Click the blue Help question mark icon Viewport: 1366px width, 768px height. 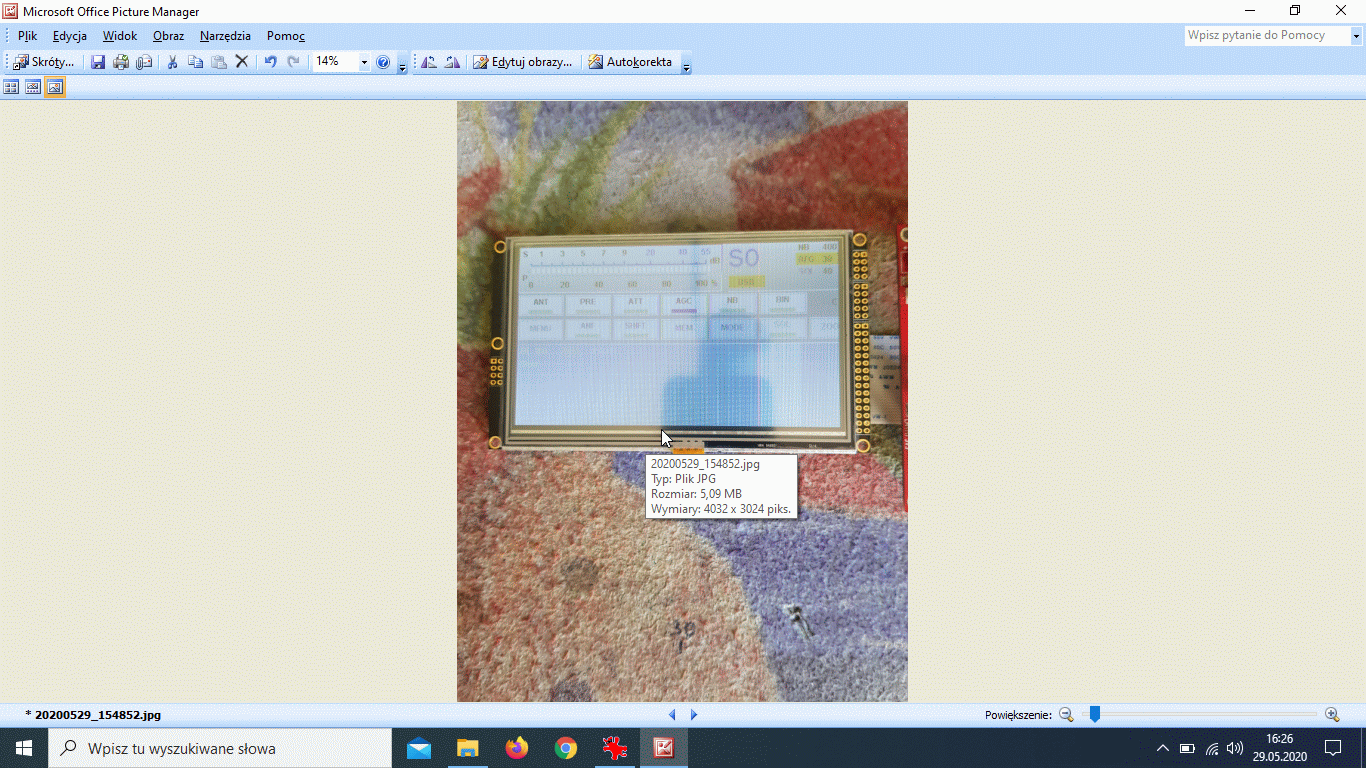[383, 62]
